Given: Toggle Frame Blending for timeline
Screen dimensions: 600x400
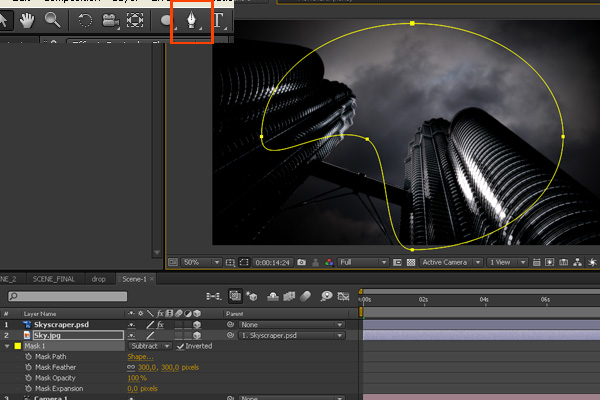Looking at the screenshot, I should coord(289,296).
